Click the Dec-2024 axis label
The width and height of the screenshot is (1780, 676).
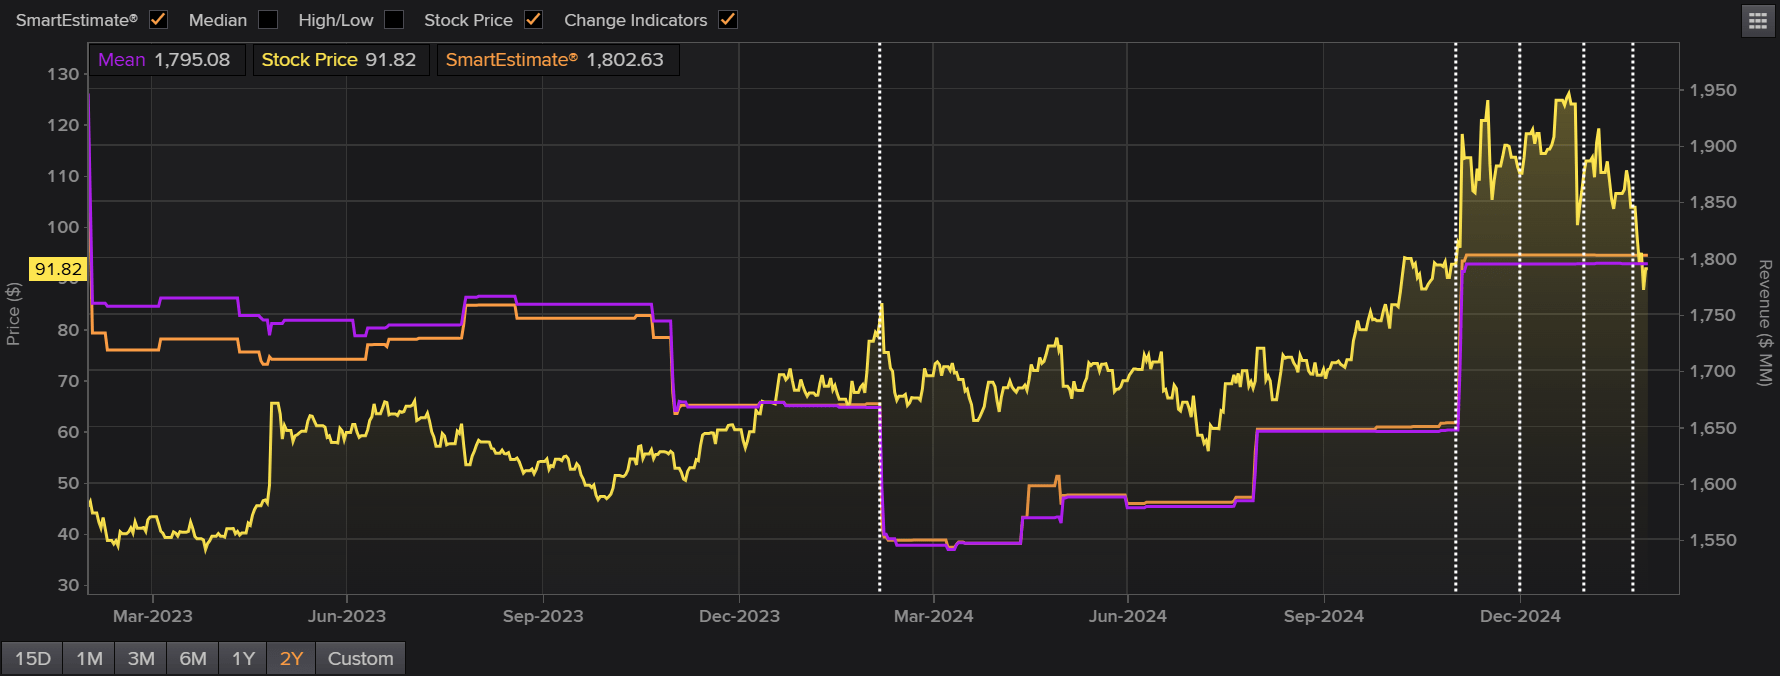(1520, 616)
